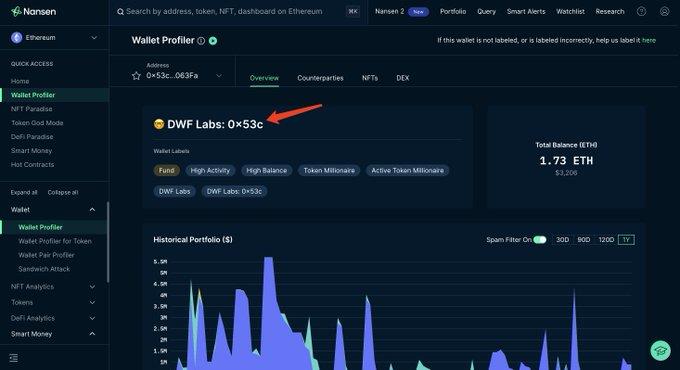
Task: Toggle the Spam Filter switch off
Action: click(x=540, y=240)
